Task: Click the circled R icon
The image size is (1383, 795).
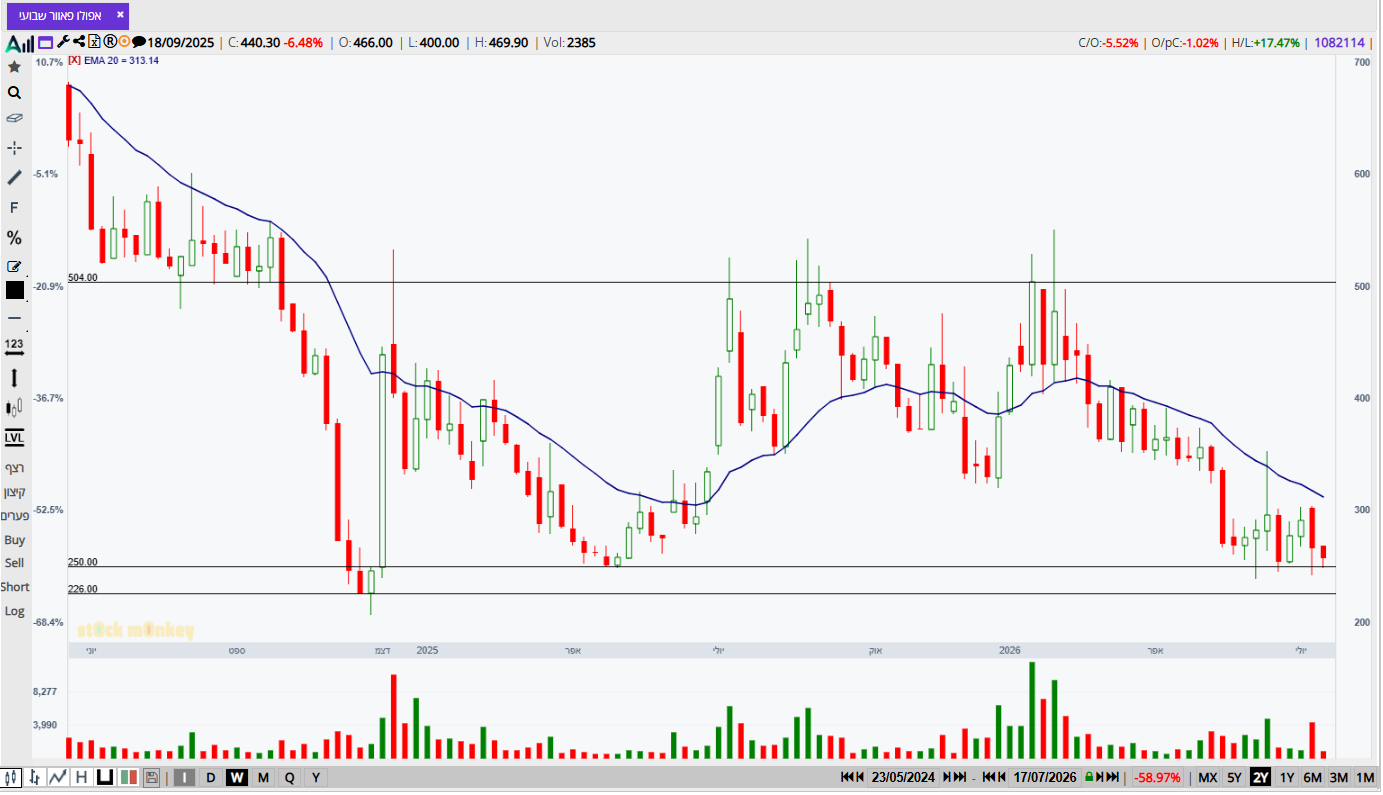Action: pos(109,42)
